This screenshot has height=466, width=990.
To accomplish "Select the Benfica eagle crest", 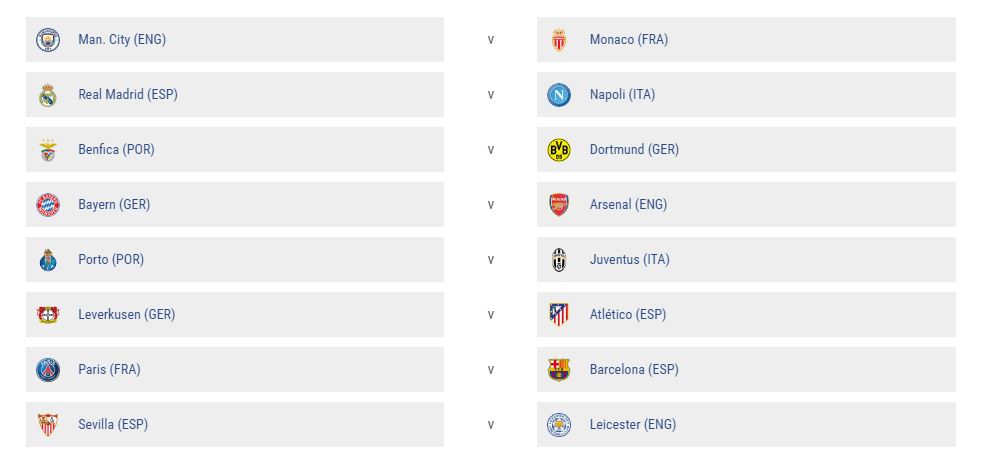I will 48,150.
